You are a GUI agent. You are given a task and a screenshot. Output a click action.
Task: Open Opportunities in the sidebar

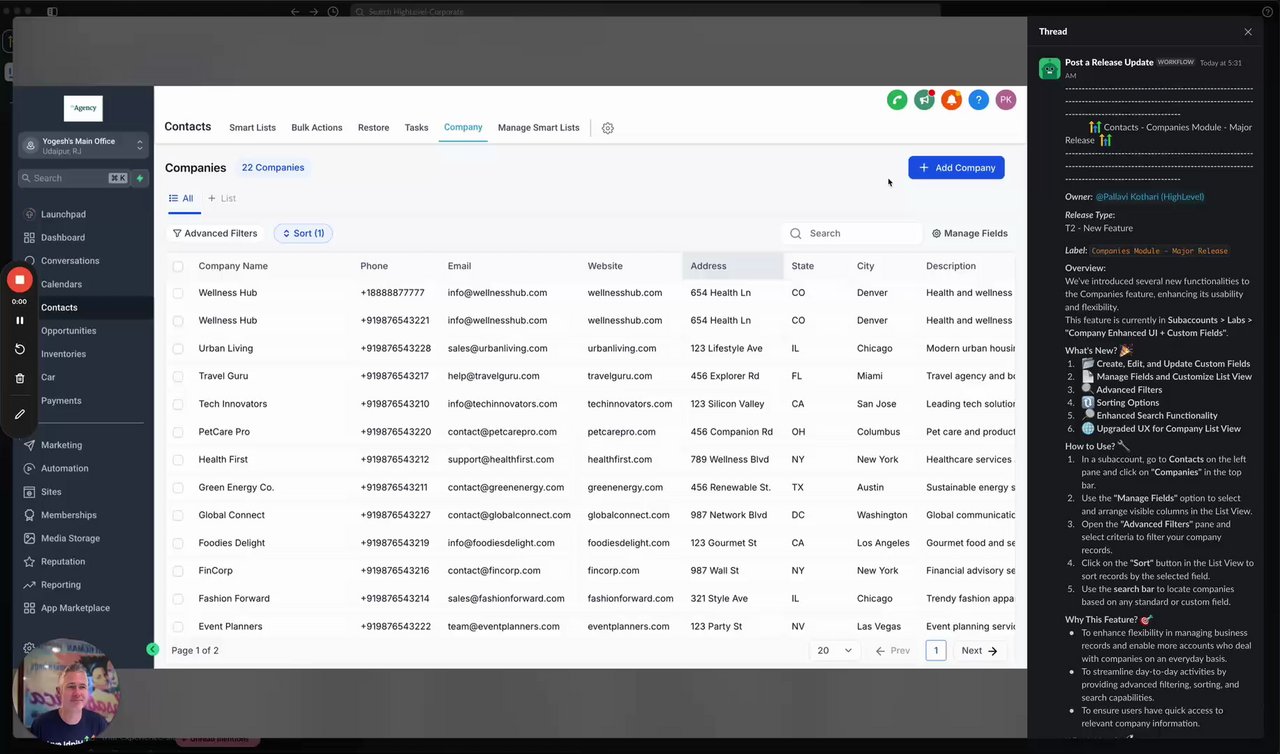pos(69,331)
